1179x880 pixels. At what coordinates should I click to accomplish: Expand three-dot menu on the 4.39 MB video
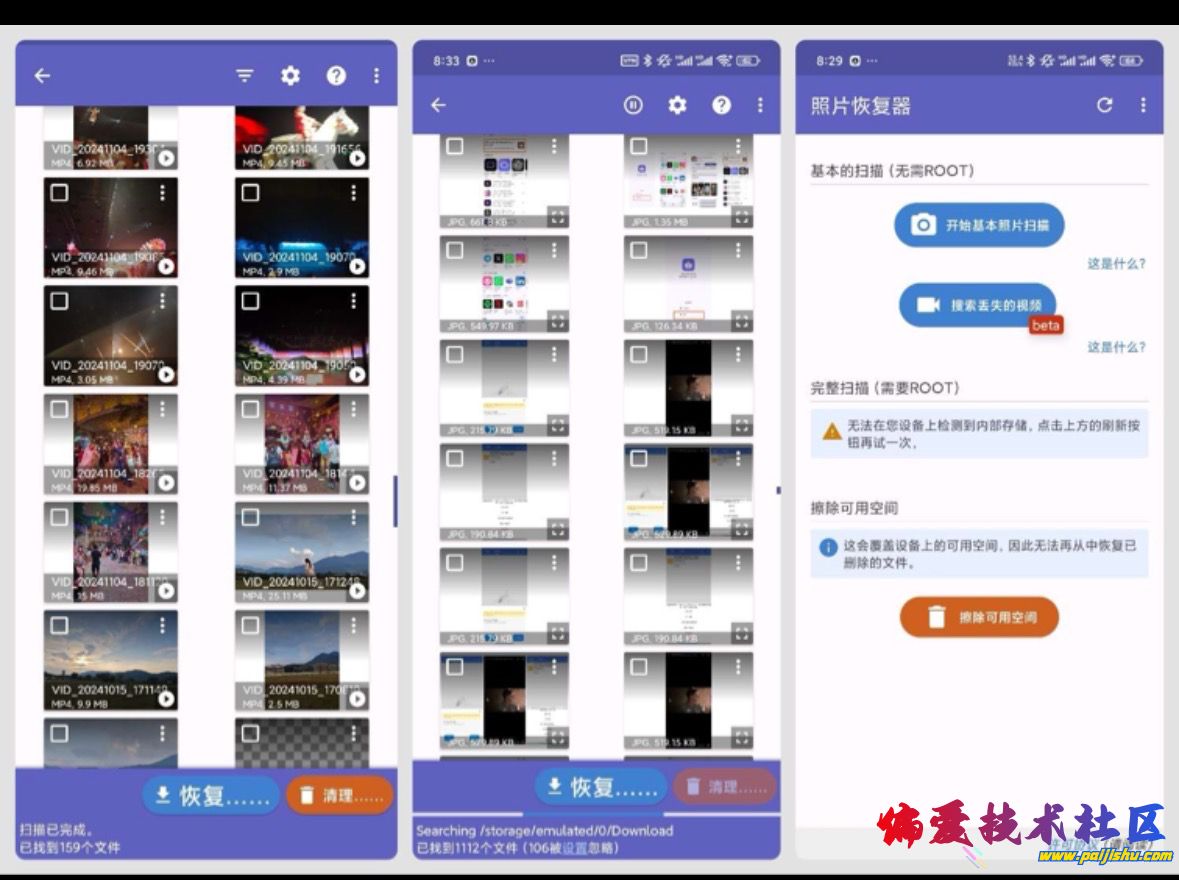[354, 300]
